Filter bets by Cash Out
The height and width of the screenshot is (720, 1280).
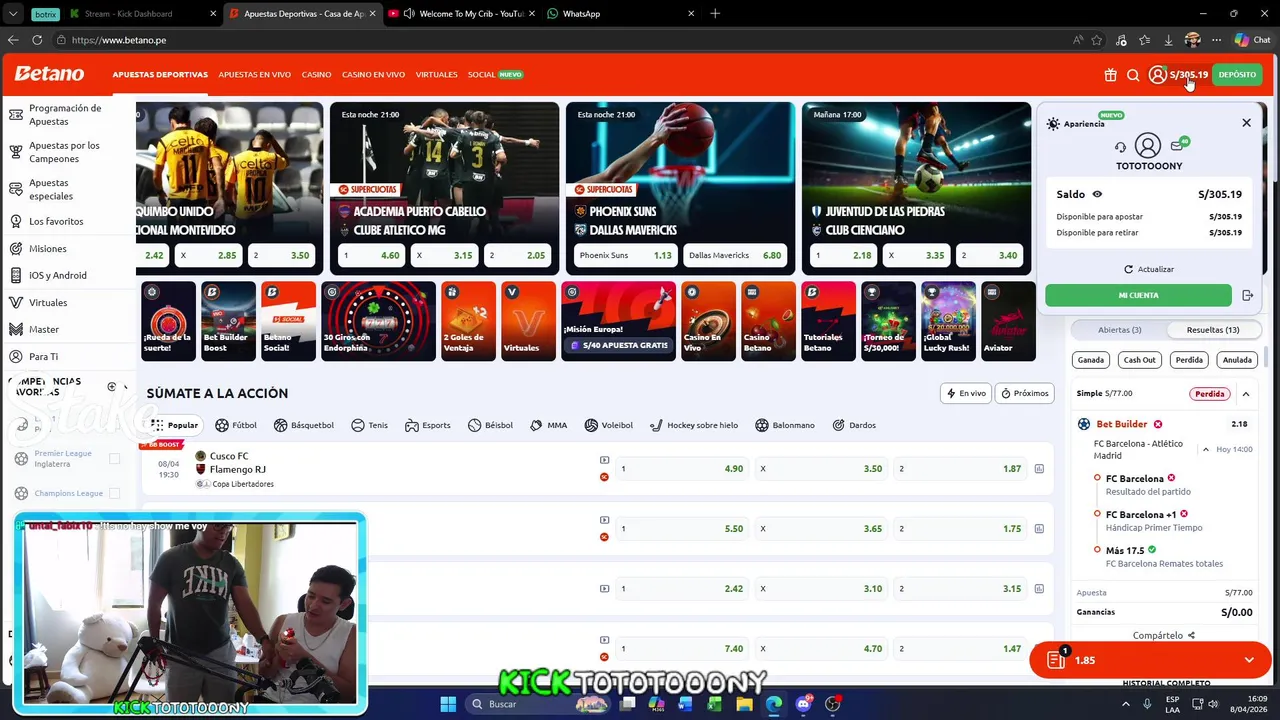pyautogui.click(x=1139, y=360)
